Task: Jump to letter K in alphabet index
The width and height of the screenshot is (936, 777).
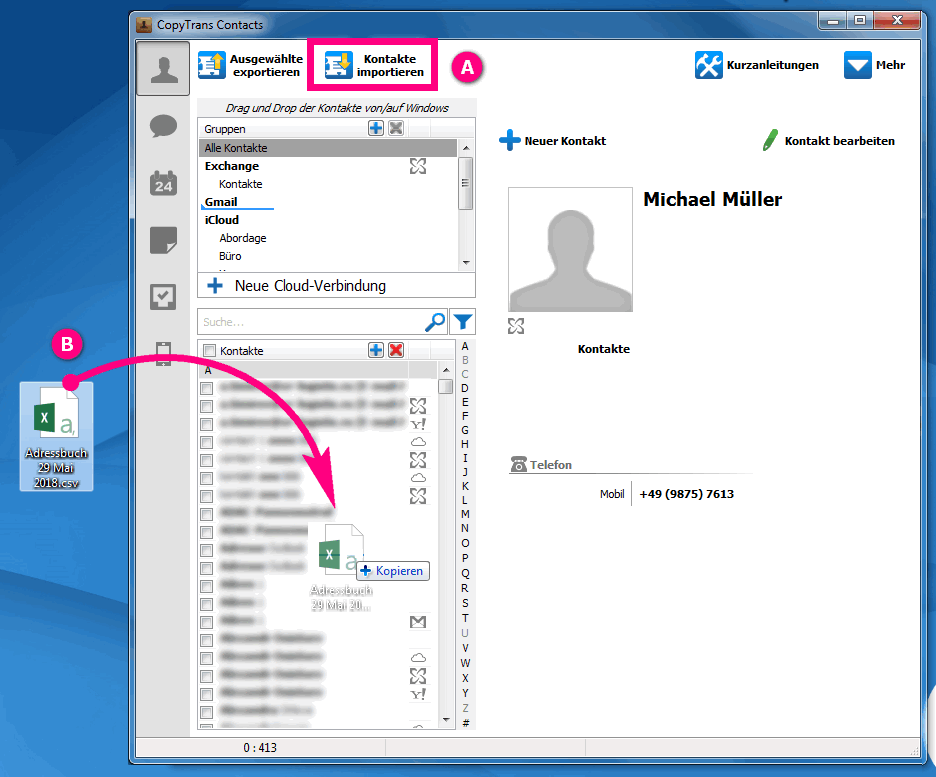Action: (465, 486)
